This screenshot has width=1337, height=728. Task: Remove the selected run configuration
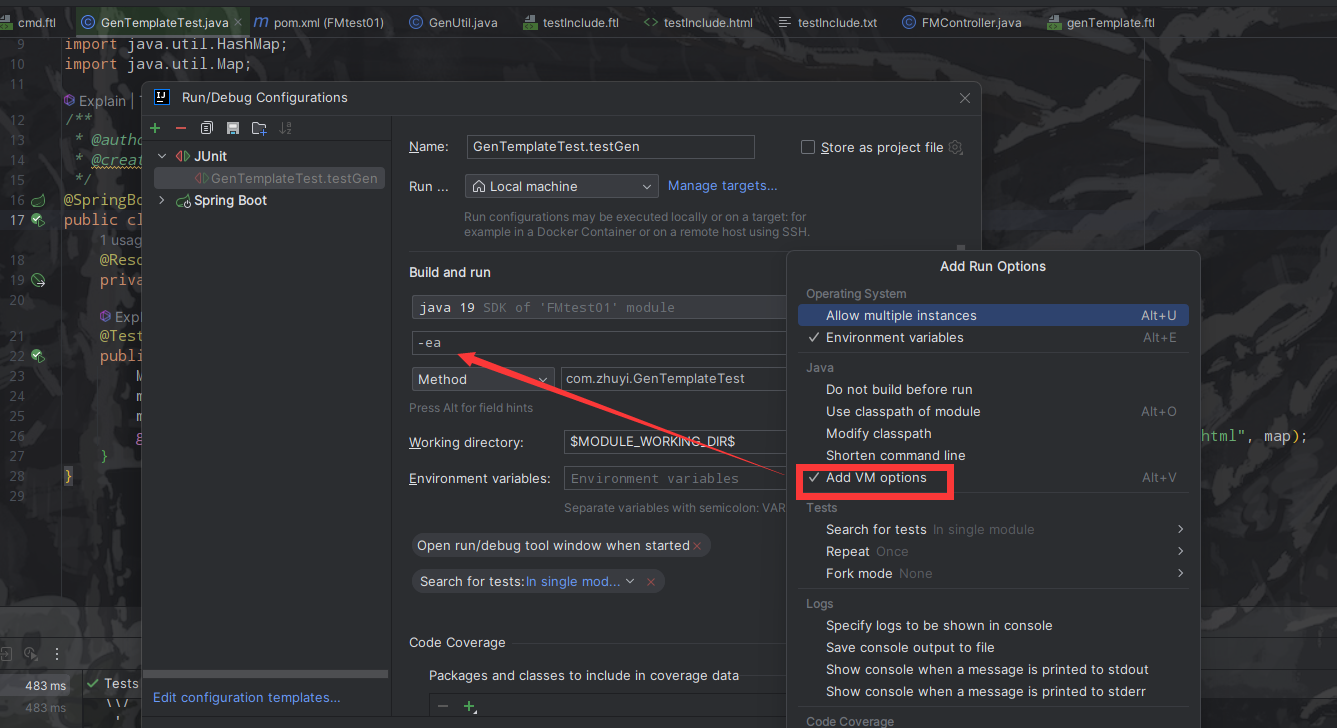click(181, 128)
